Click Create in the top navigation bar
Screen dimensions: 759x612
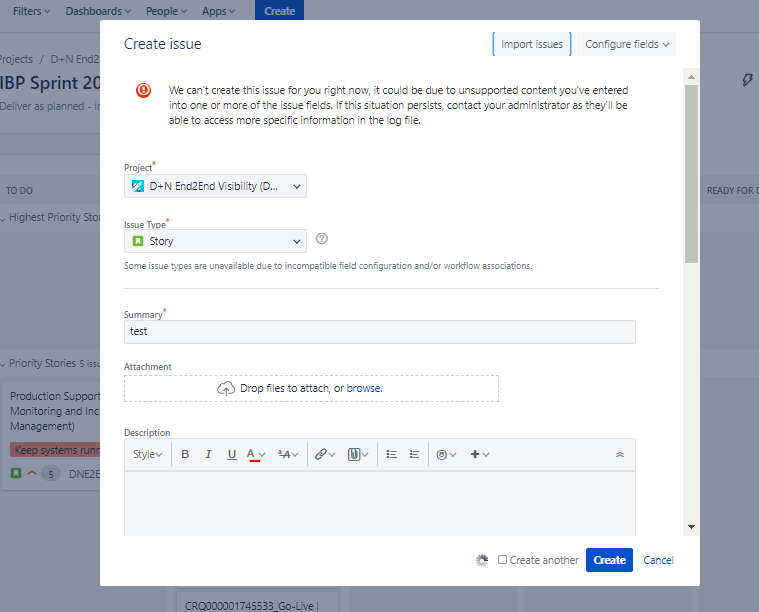pyautogui.click(x=279, y=11)
